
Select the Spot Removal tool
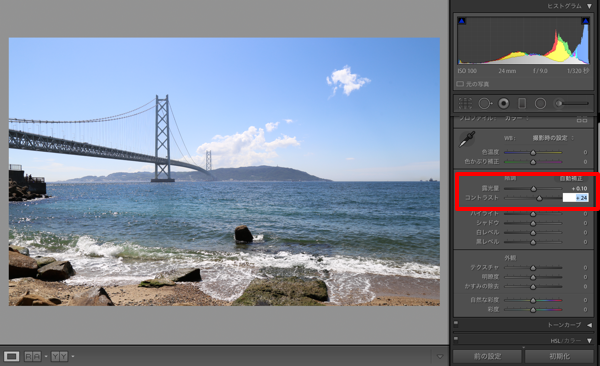tap(485, 103)
